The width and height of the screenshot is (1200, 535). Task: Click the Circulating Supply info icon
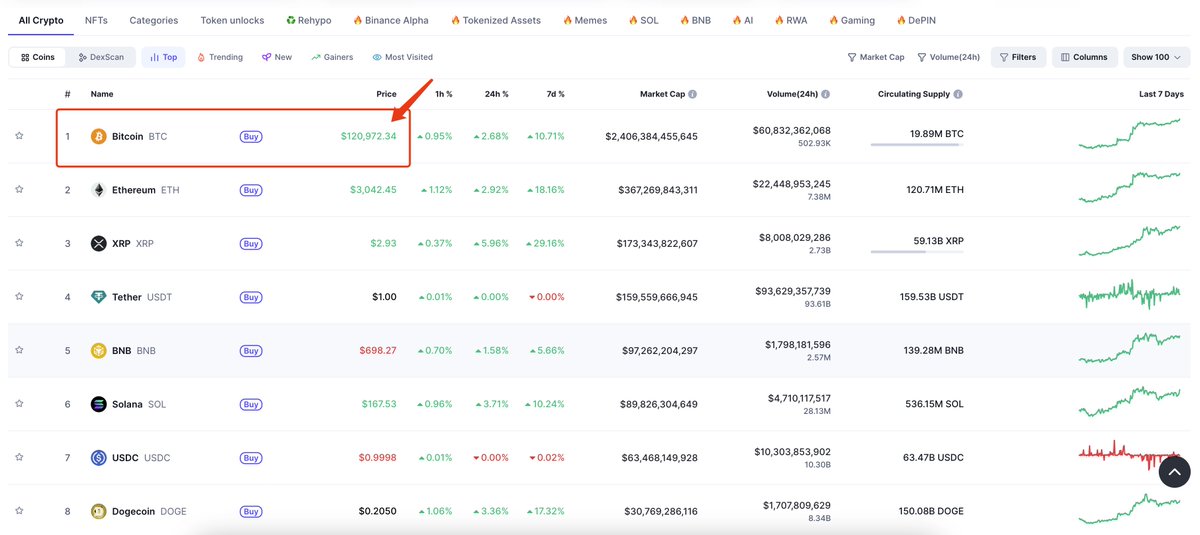pyautogui.click(x=958, y=94)
